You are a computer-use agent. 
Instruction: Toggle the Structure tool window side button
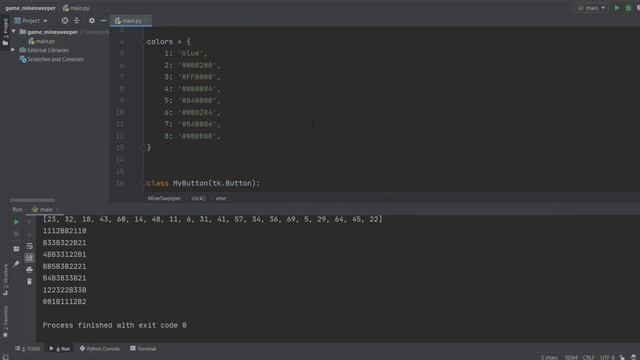click(x=5, y=280)
